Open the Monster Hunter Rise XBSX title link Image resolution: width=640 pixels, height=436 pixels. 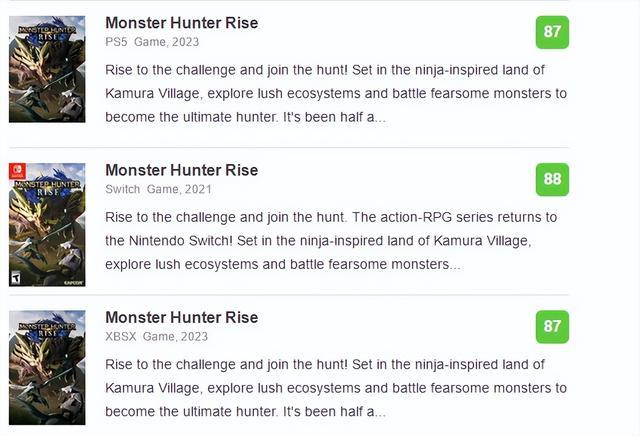181,317
